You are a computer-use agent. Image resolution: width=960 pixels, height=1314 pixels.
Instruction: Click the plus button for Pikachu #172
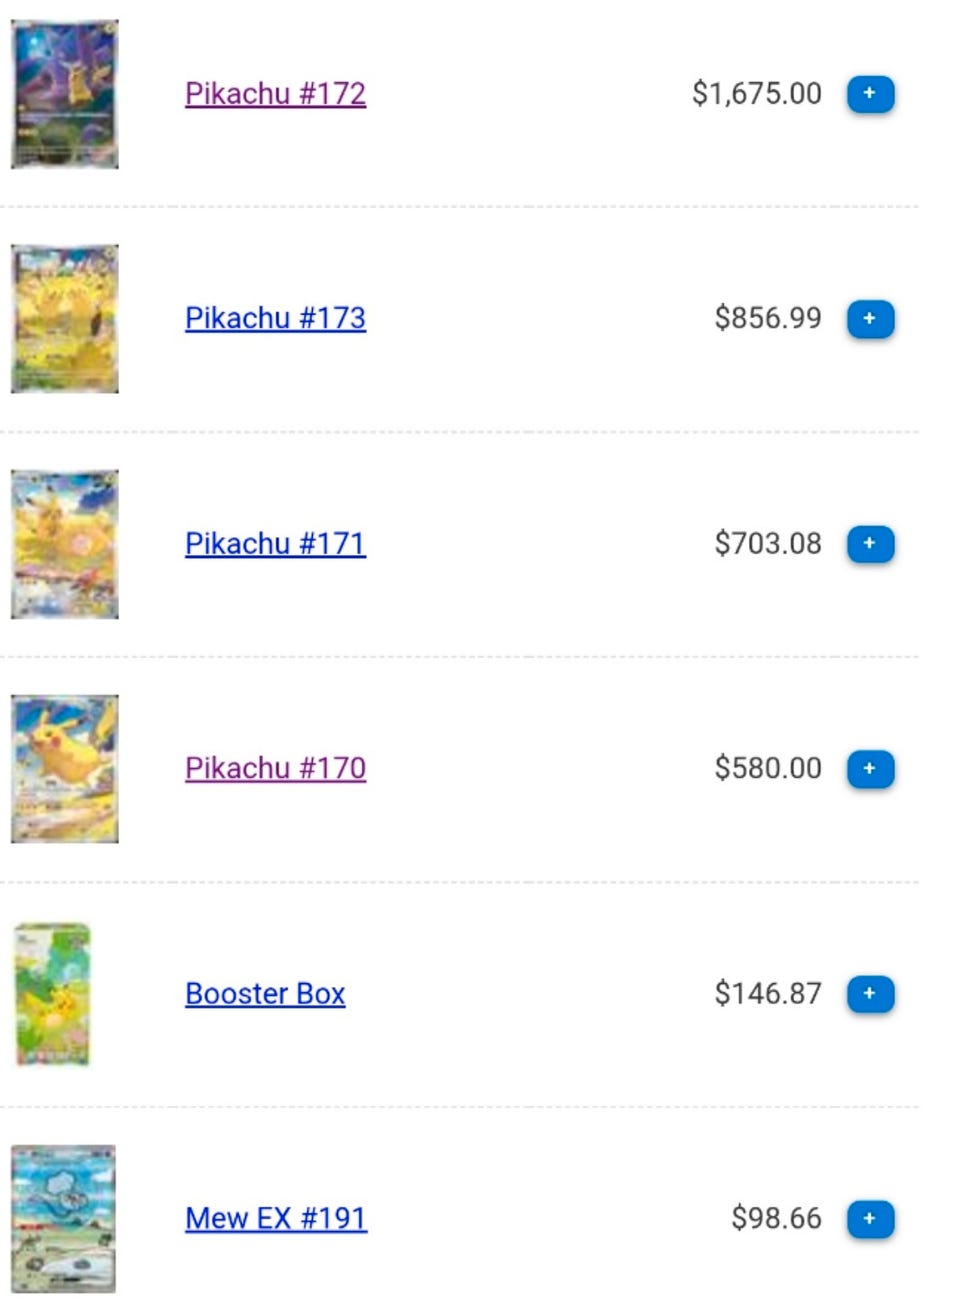pos(870,94)
